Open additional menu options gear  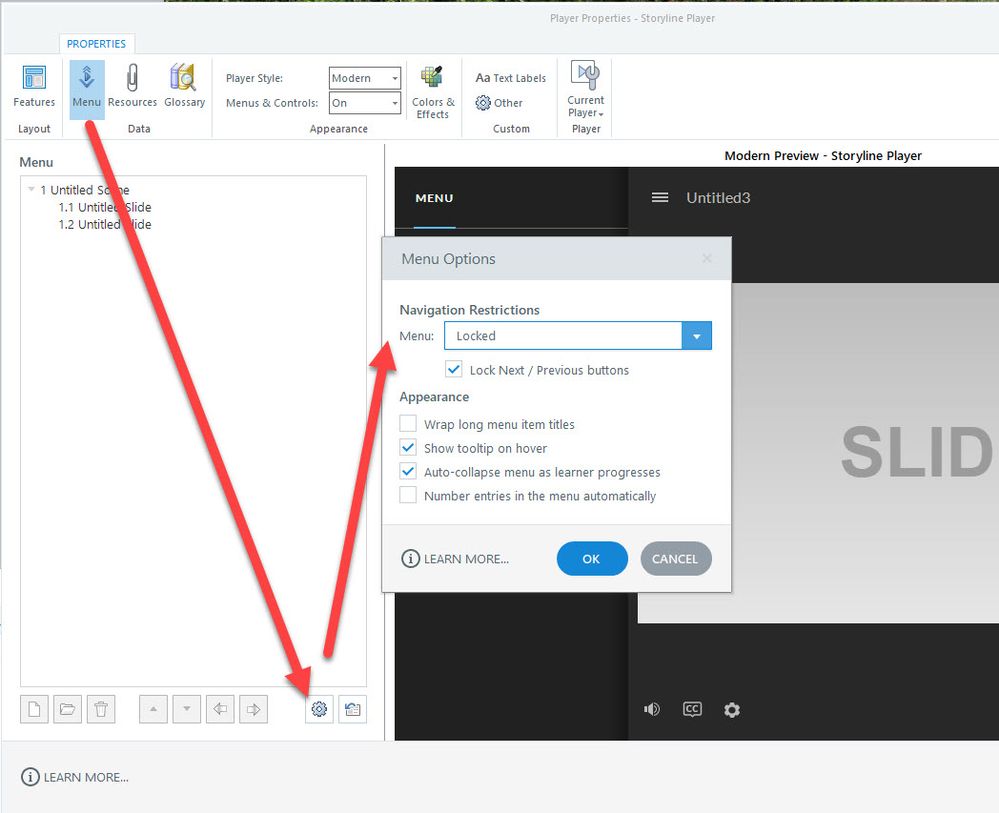coord(319,709)
